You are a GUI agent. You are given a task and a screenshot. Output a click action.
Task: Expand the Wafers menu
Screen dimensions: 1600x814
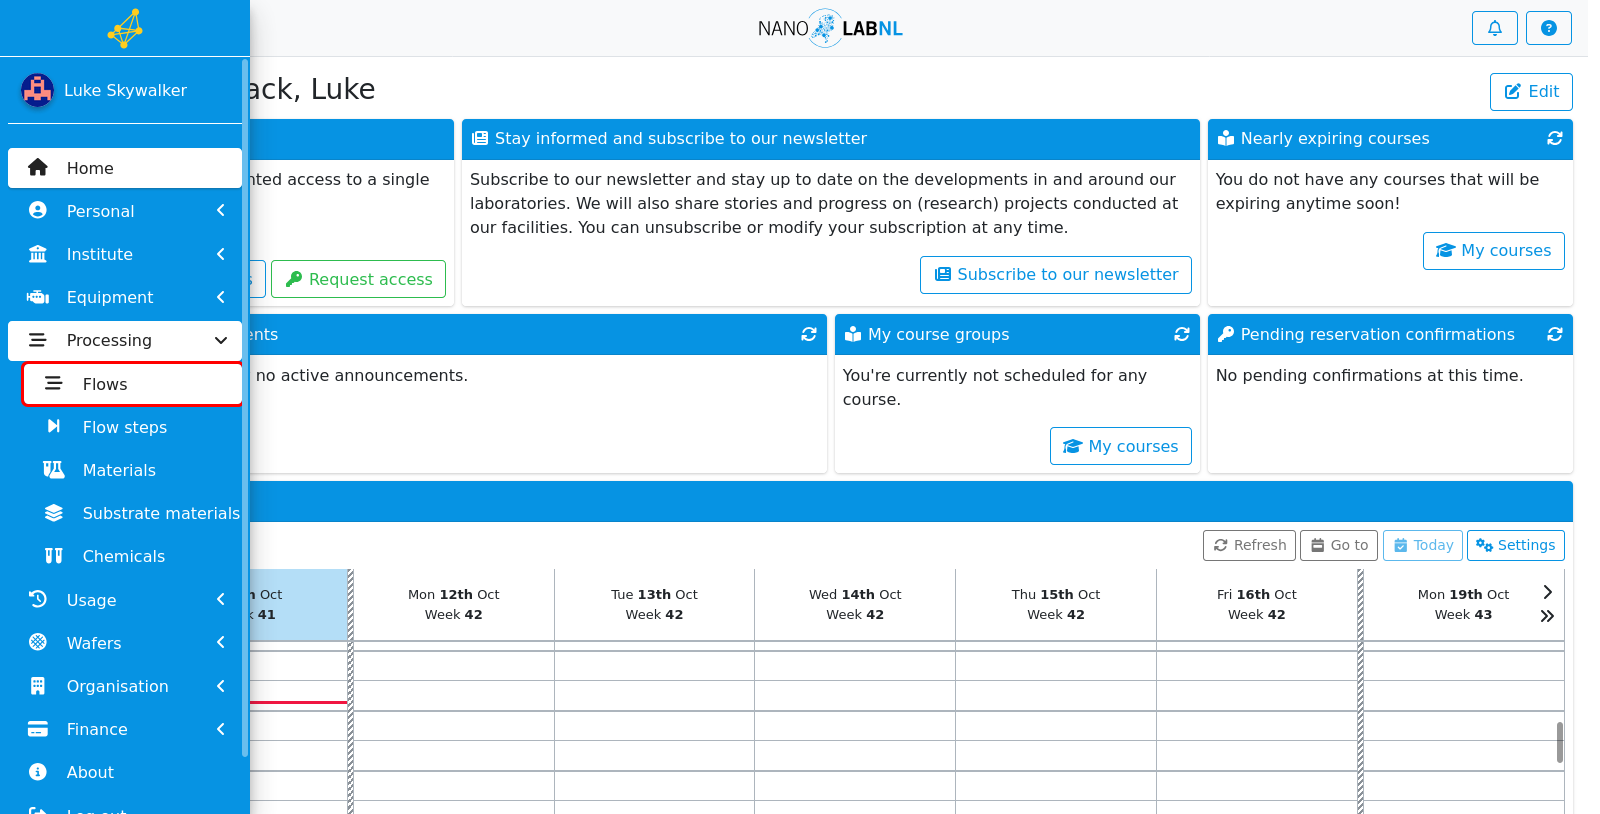click(125, 643)
